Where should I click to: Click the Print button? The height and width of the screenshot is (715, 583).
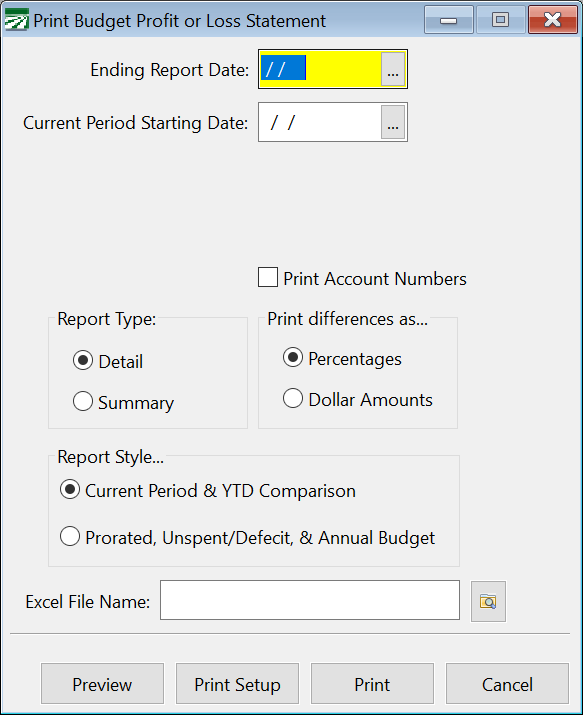[372, 684]
